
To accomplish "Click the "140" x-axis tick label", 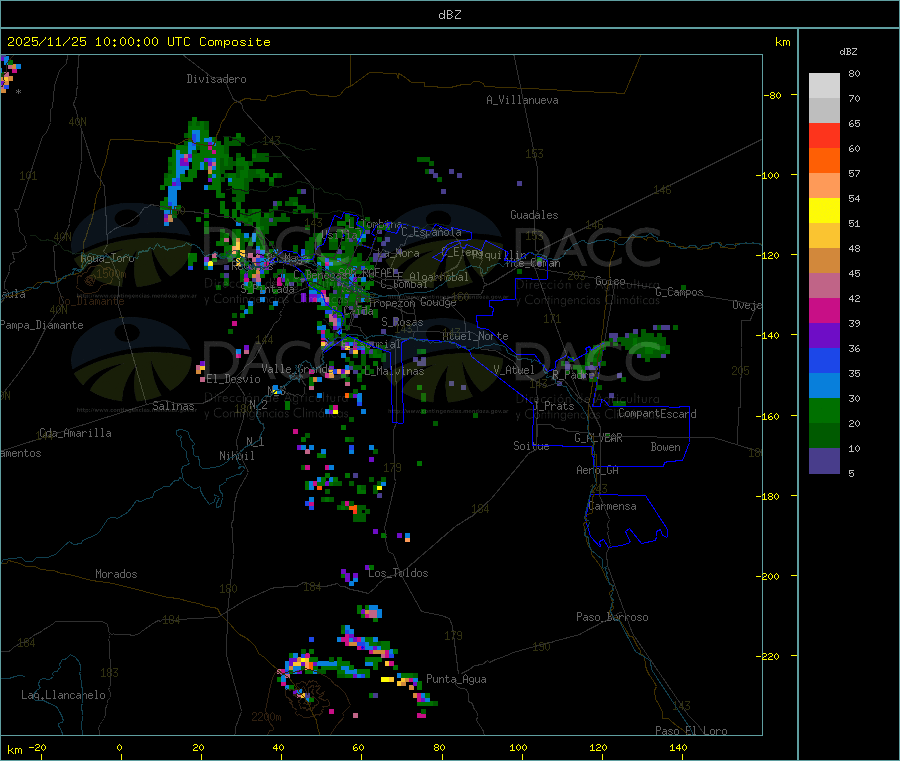I will coord(678,747).
